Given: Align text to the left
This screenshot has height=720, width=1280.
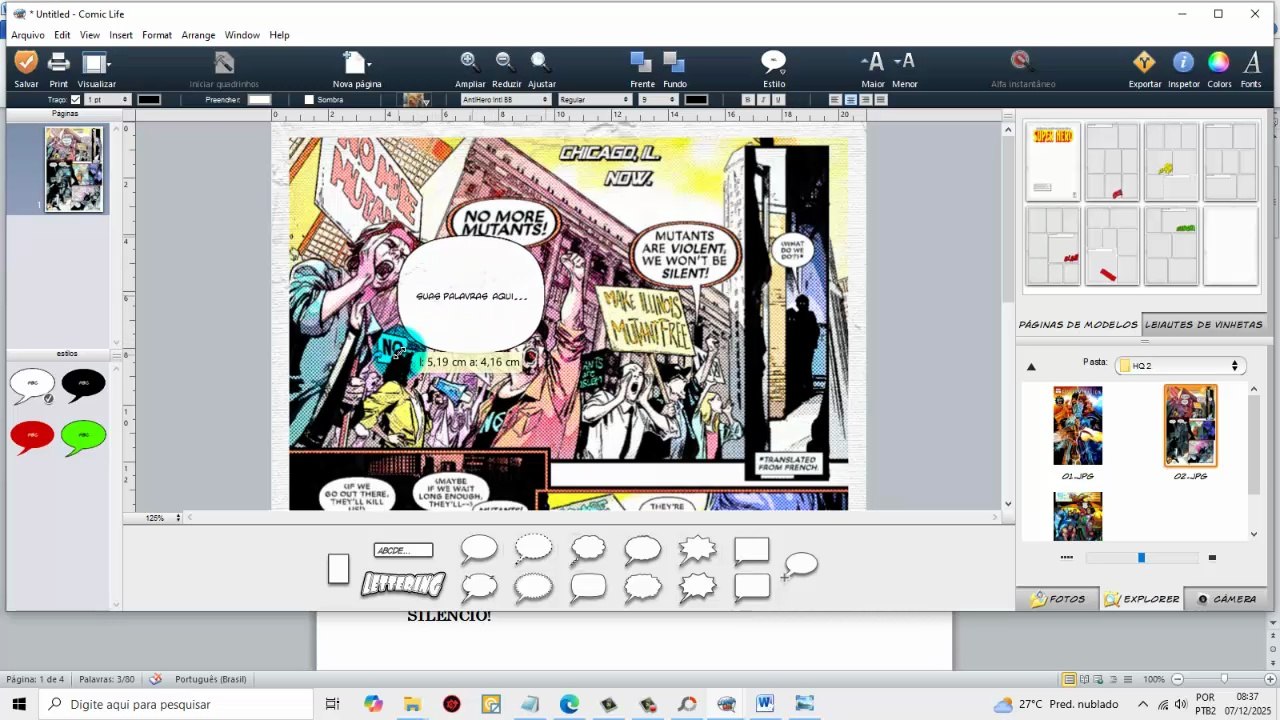Looking at the screenshot, I should click(835, 100).
